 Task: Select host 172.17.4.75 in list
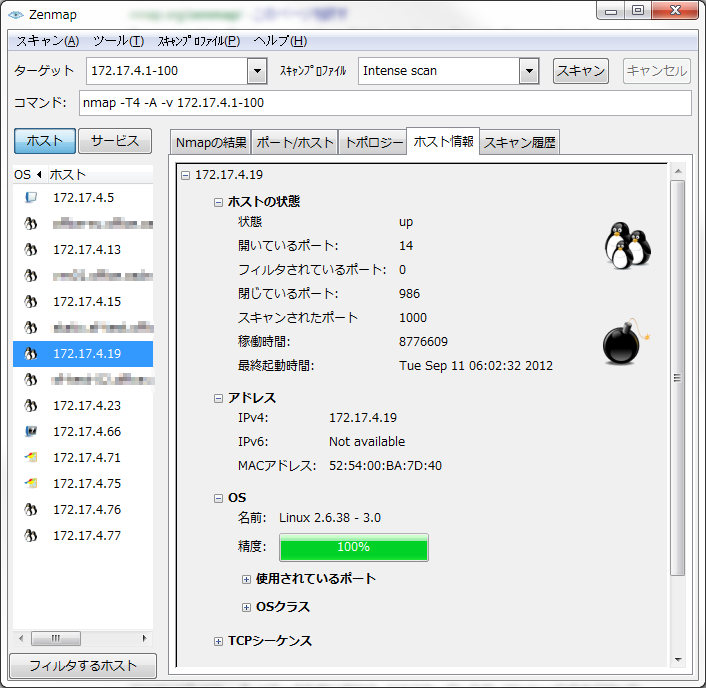point(83,484)
